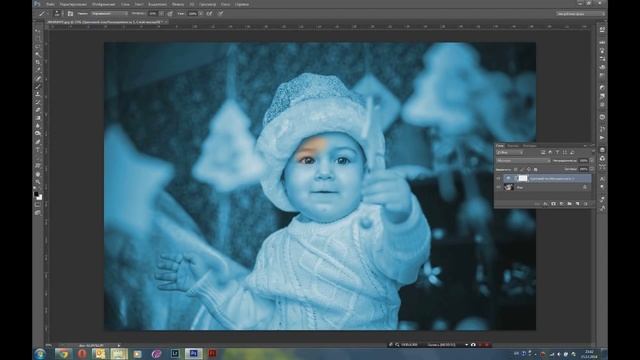Image resolution: width=640 pixels, height=360 pixels.
Task: Open the Image menu
Action: pyautogui.click(x=103, y=4)
